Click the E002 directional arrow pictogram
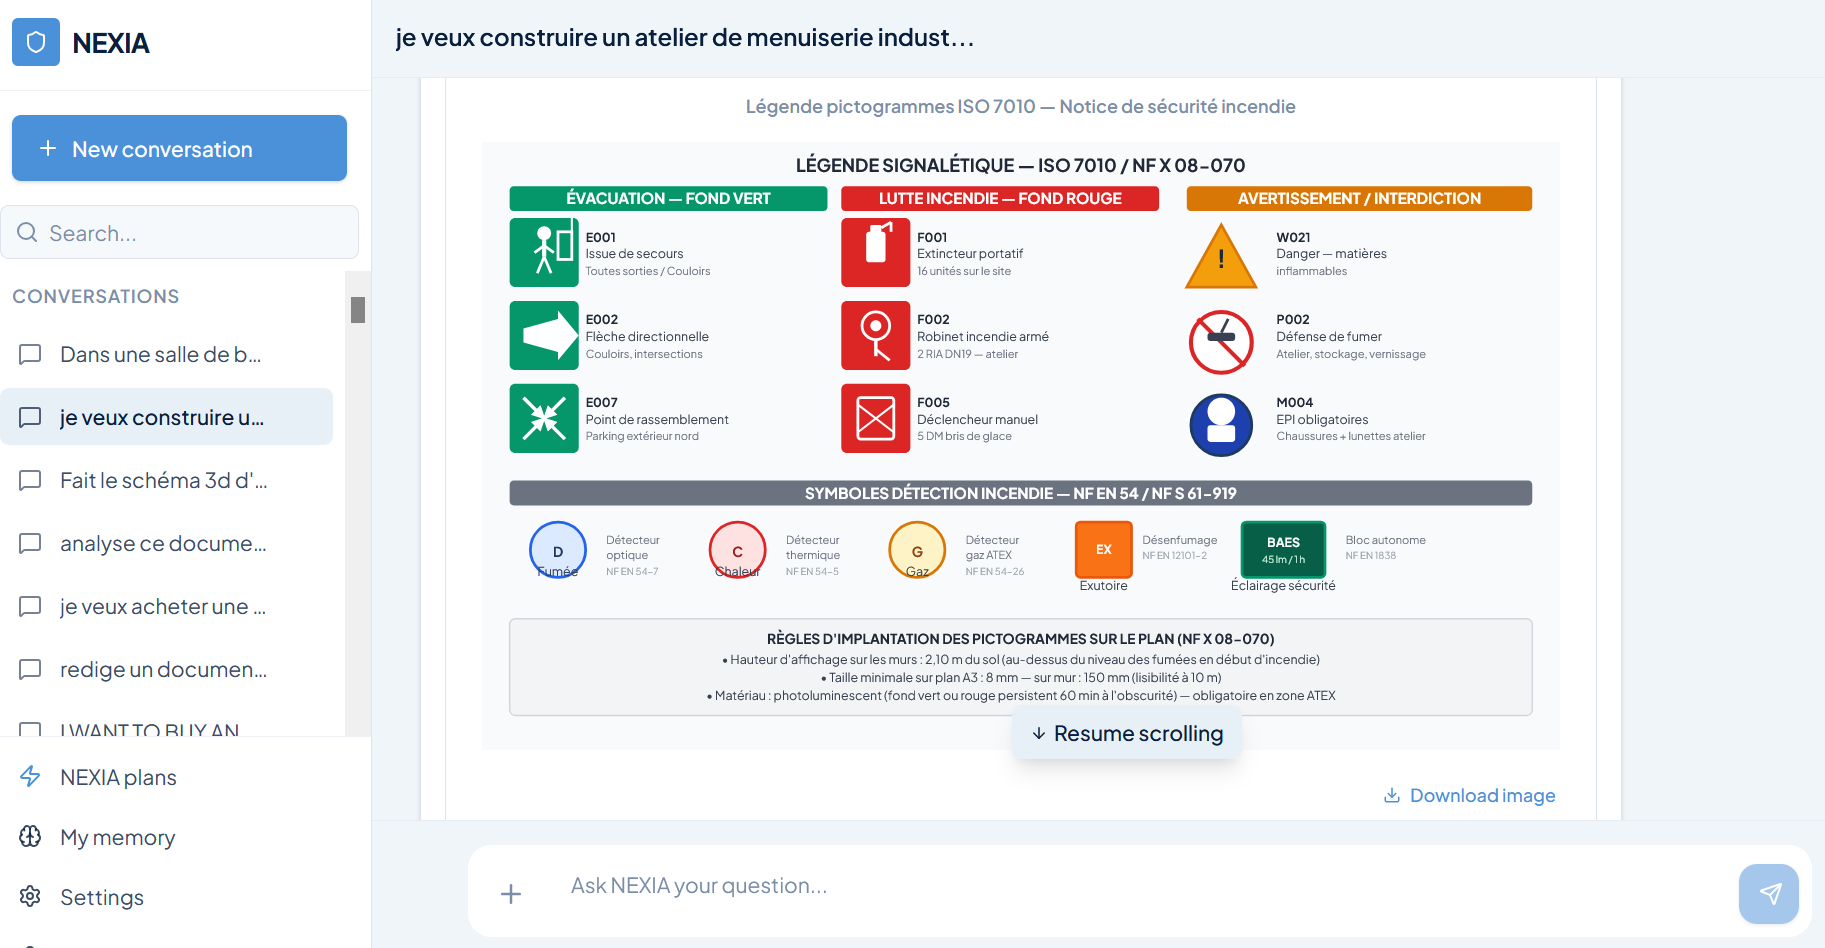This screenshot has width=1825, height=948. (544, 335)
